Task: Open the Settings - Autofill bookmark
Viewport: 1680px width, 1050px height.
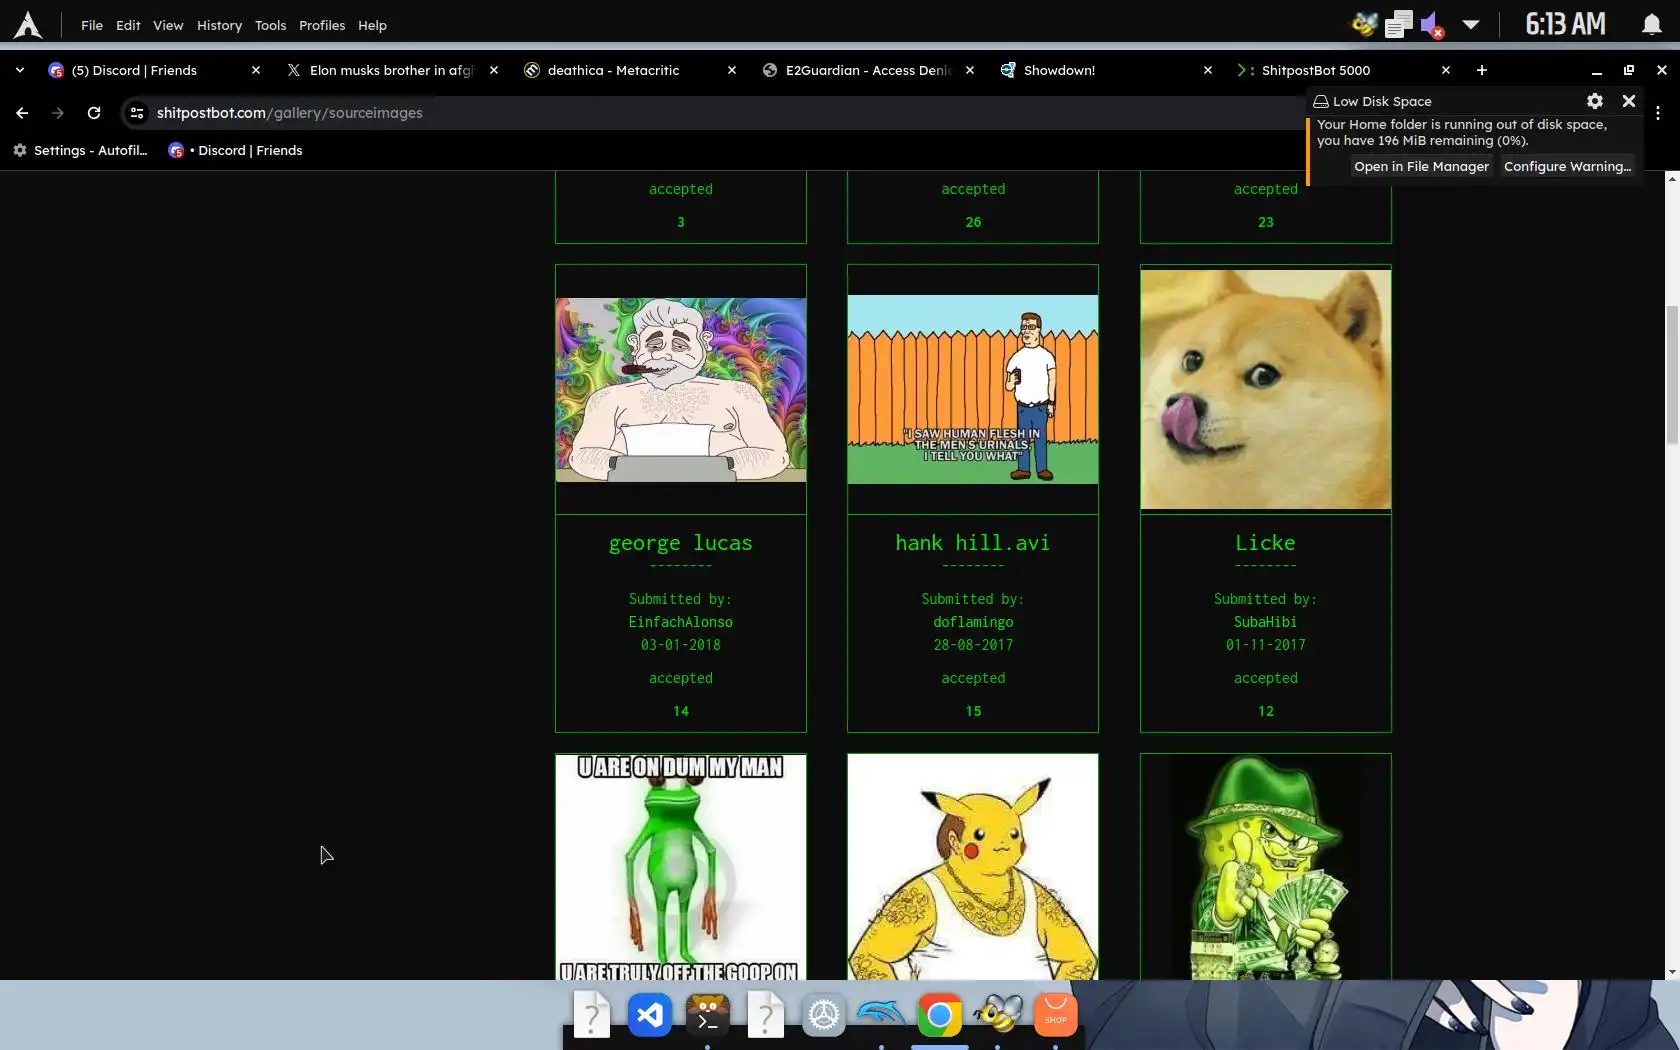Action: click(80, 150)
